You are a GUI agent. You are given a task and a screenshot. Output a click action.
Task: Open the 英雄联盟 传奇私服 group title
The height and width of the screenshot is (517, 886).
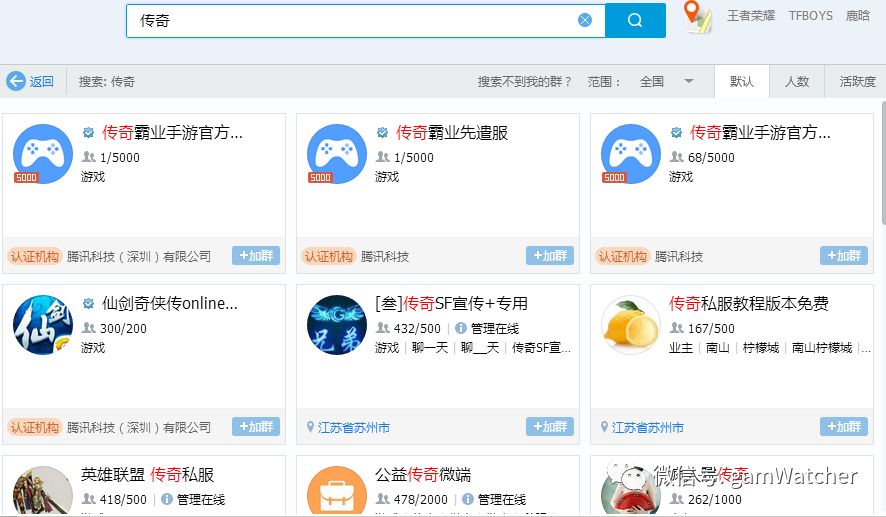[147, 475]
